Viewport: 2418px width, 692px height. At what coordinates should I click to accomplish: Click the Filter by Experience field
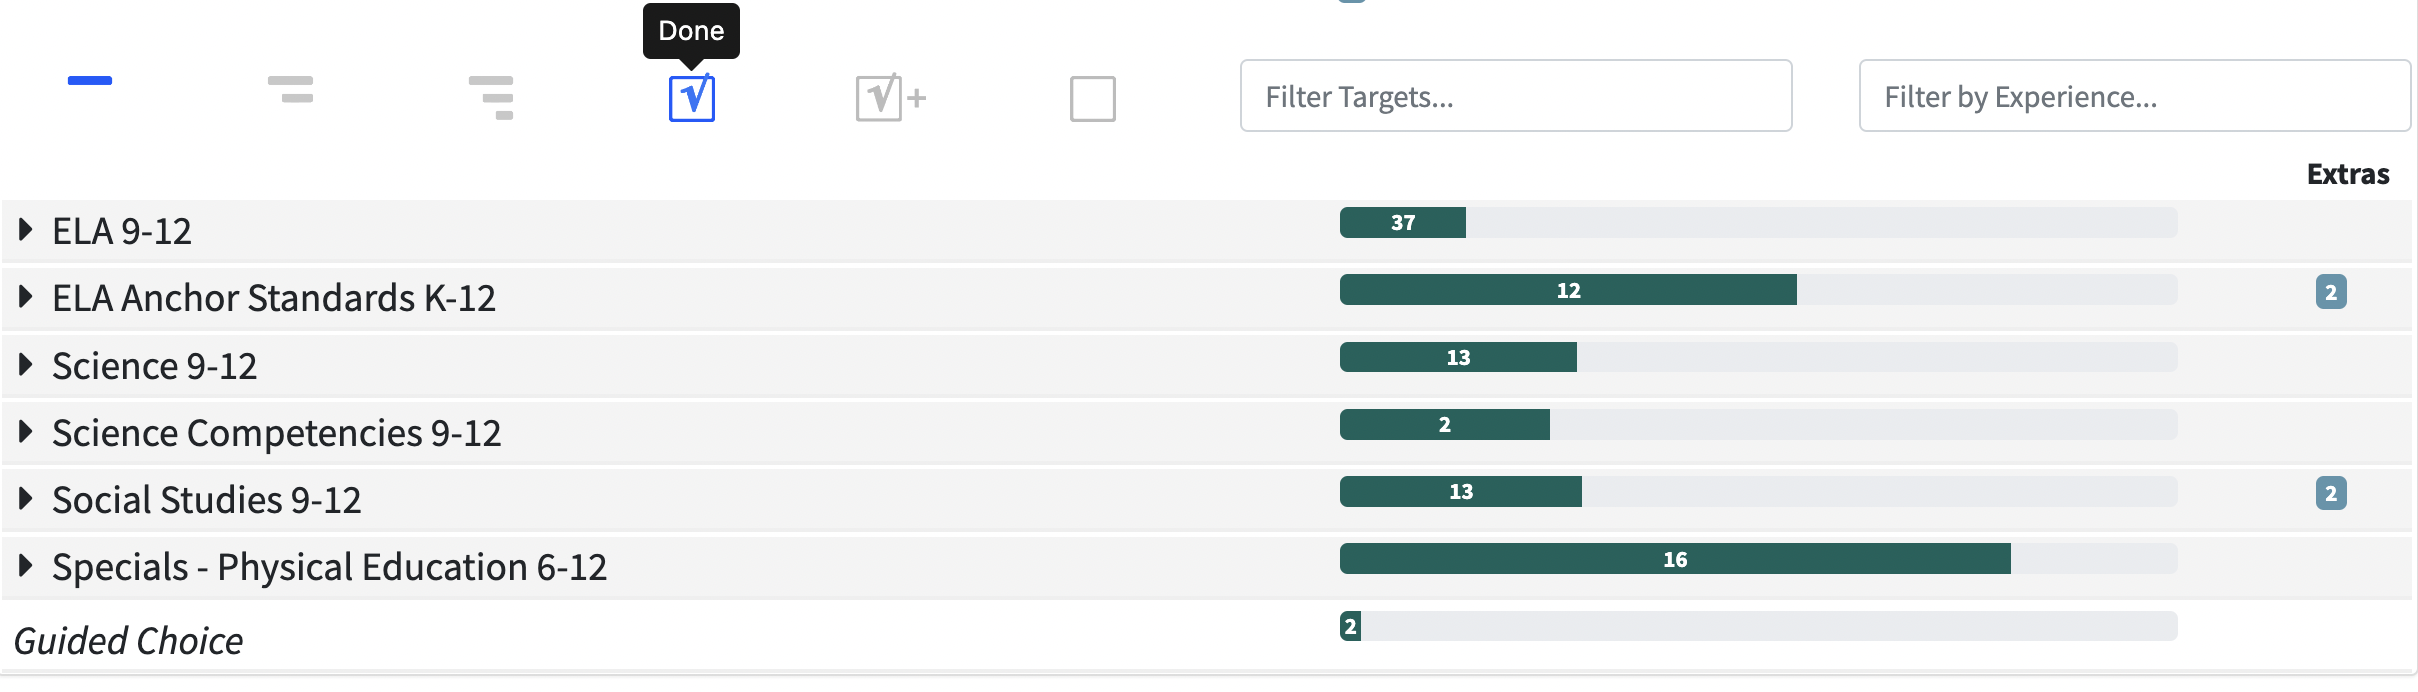tap(2134, 96)
